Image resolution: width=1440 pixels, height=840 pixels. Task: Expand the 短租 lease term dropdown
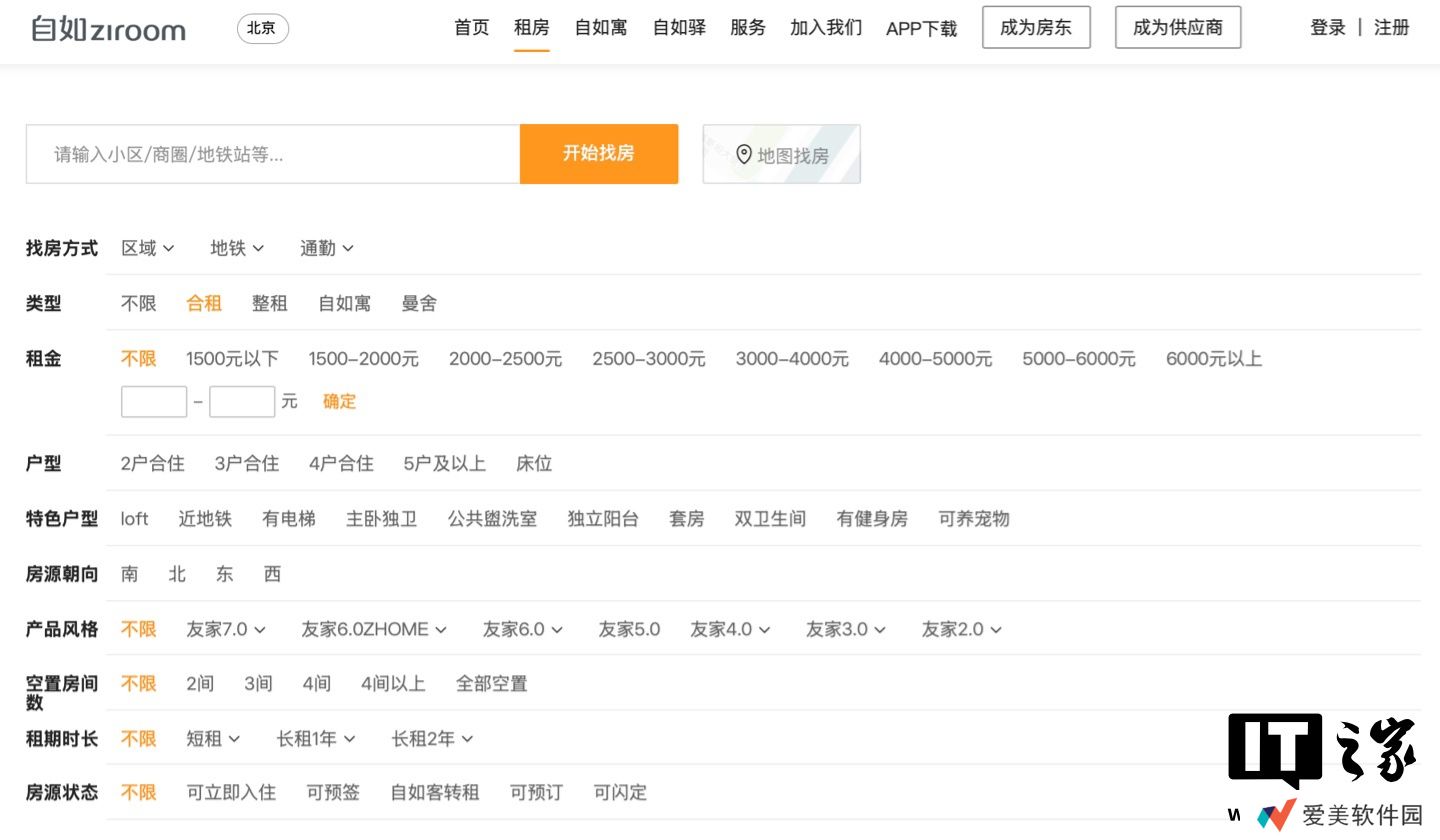[213, 738]
